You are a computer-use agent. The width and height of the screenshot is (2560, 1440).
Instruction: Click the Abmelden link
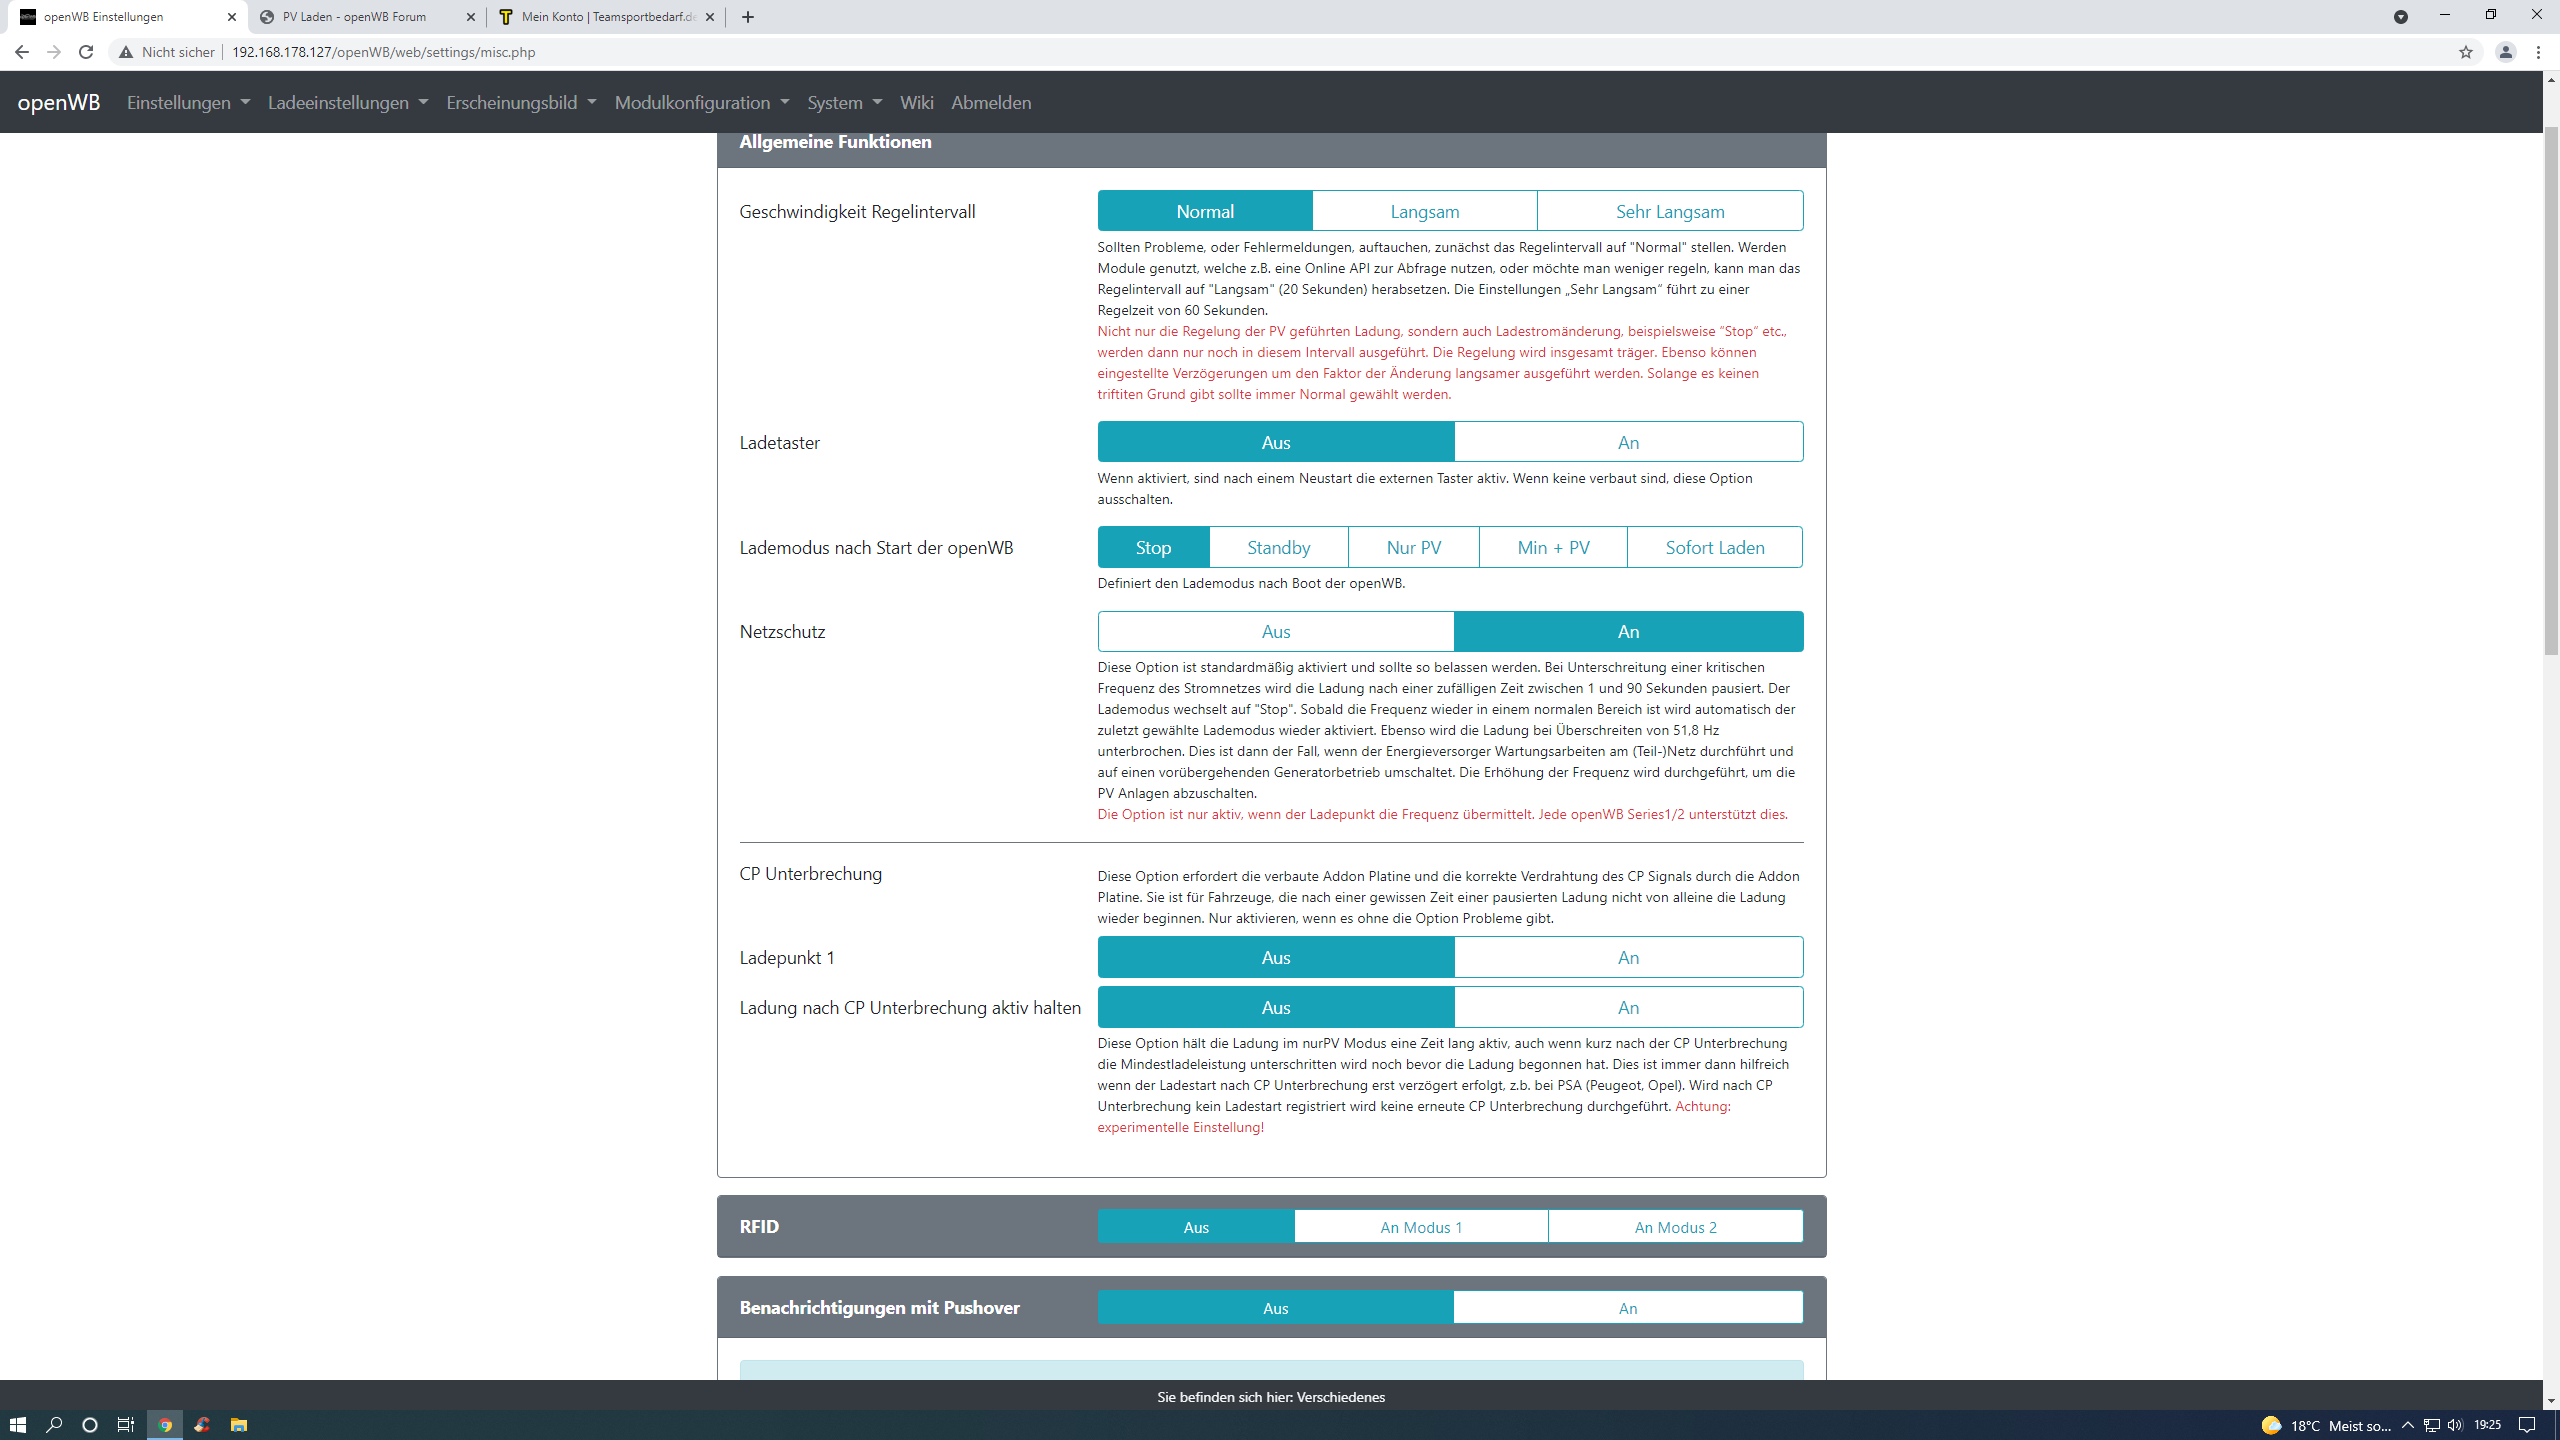990,103
